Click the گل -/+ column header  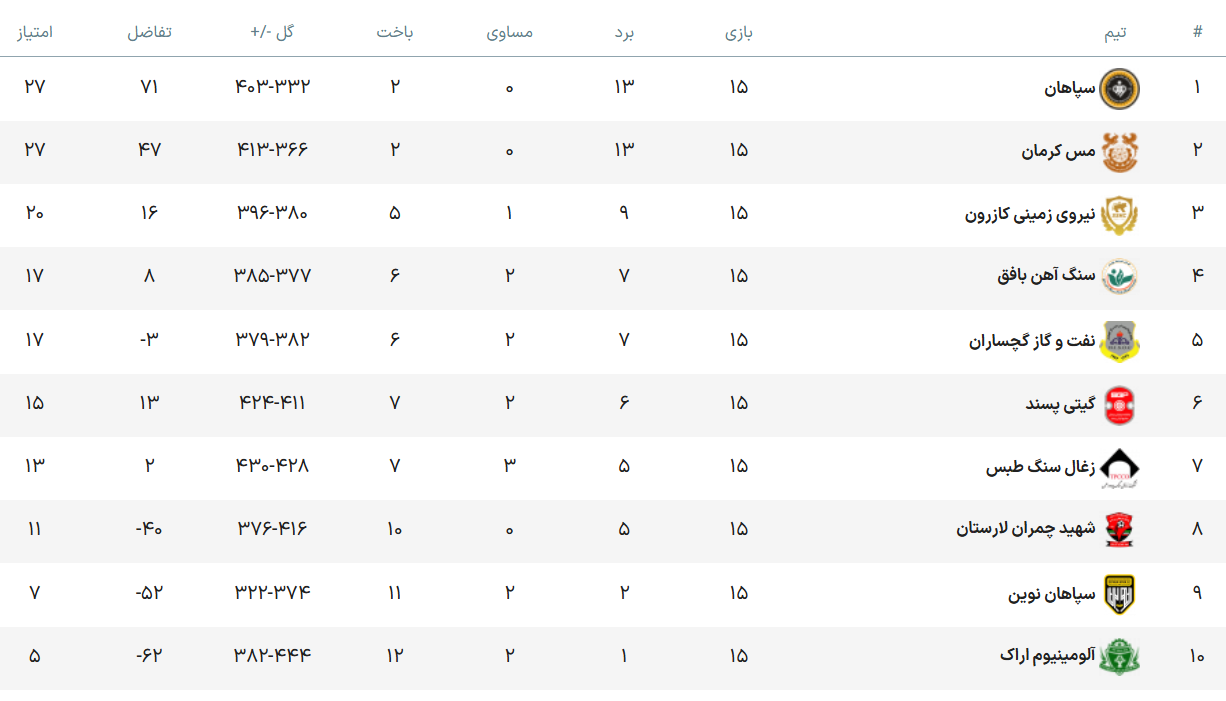[273, 32]
